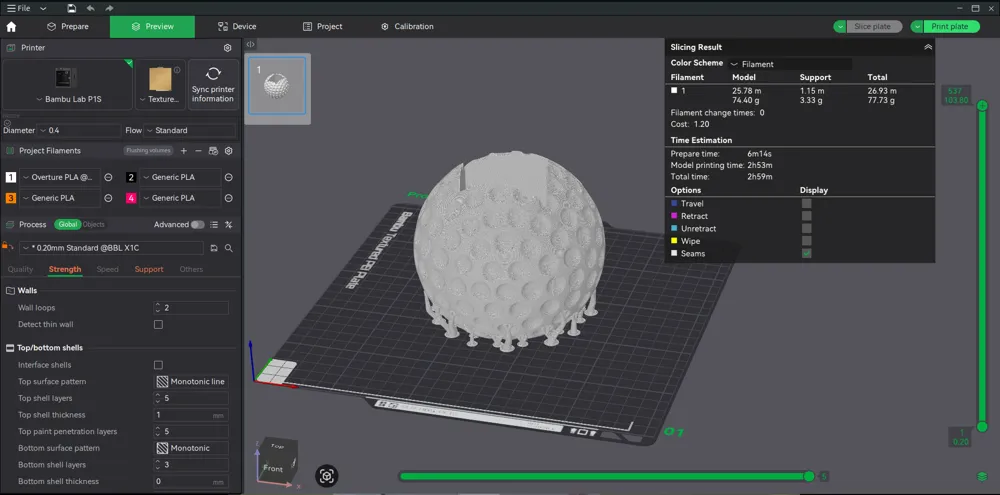Uncheck the Seams display checkbox
The width and height of the screenshot is (1000, 495).
pyautogui.click(x=807, y=253)
